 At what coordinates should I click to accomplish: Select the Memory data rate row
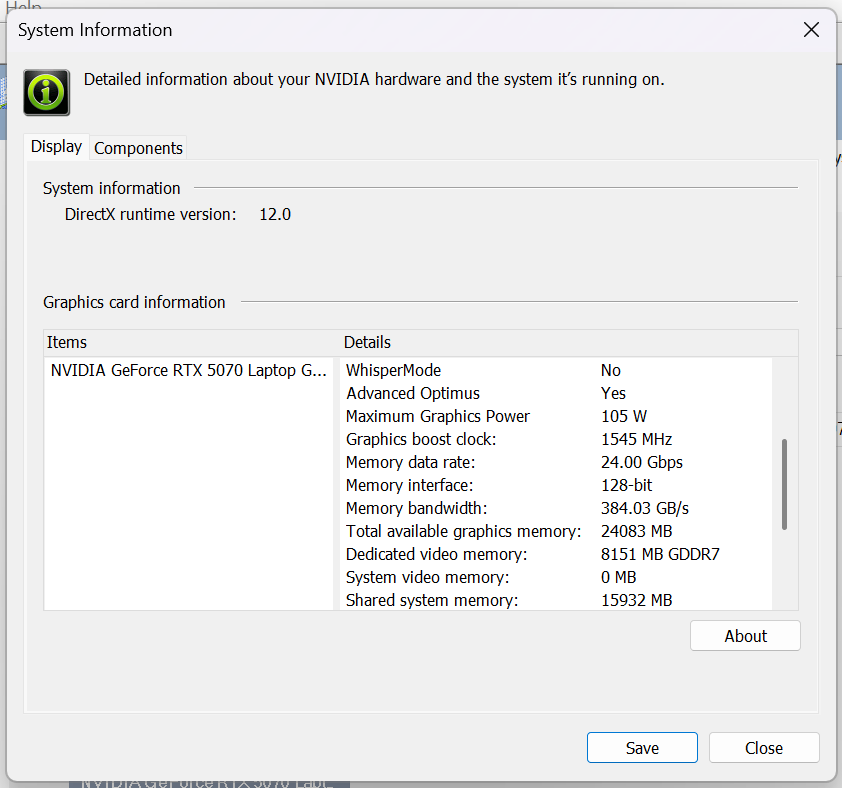[x=556, y=462]
